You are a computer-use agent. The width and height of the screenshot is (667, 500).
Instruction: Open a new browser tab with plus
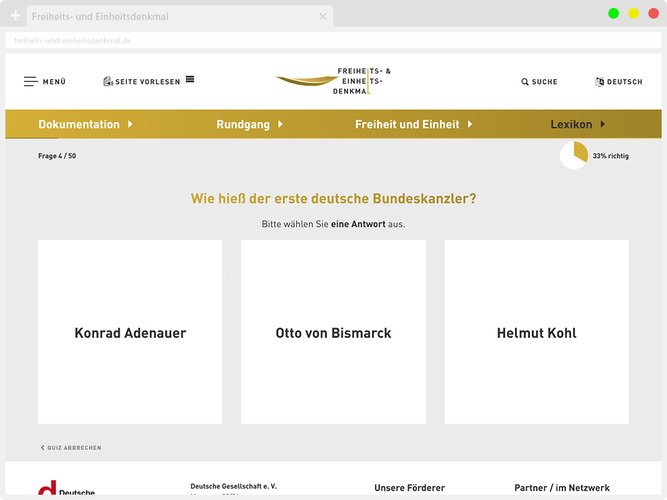coord(15,16)
